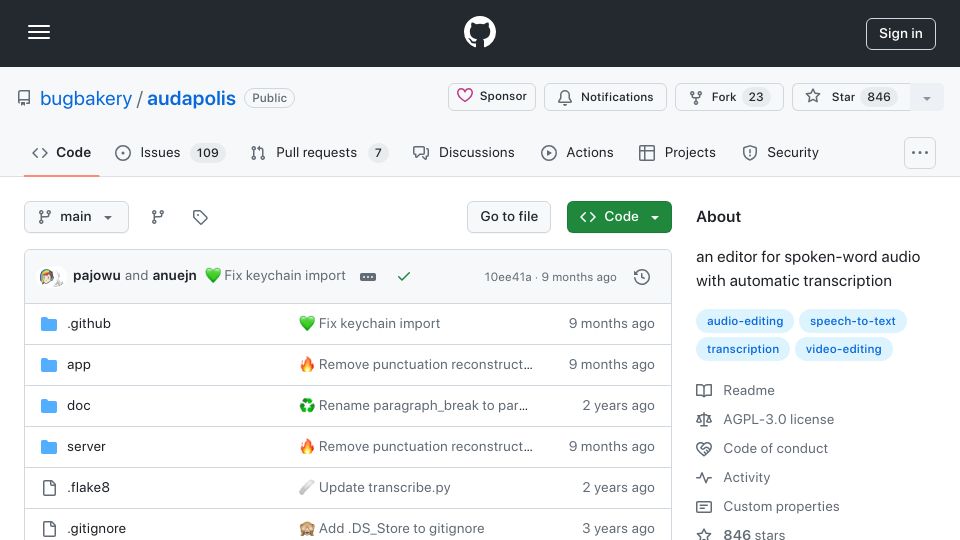The height and width of the screenshot is (540, 960).
Task: Click the server folder icon
Action: (x=49, y=446)
